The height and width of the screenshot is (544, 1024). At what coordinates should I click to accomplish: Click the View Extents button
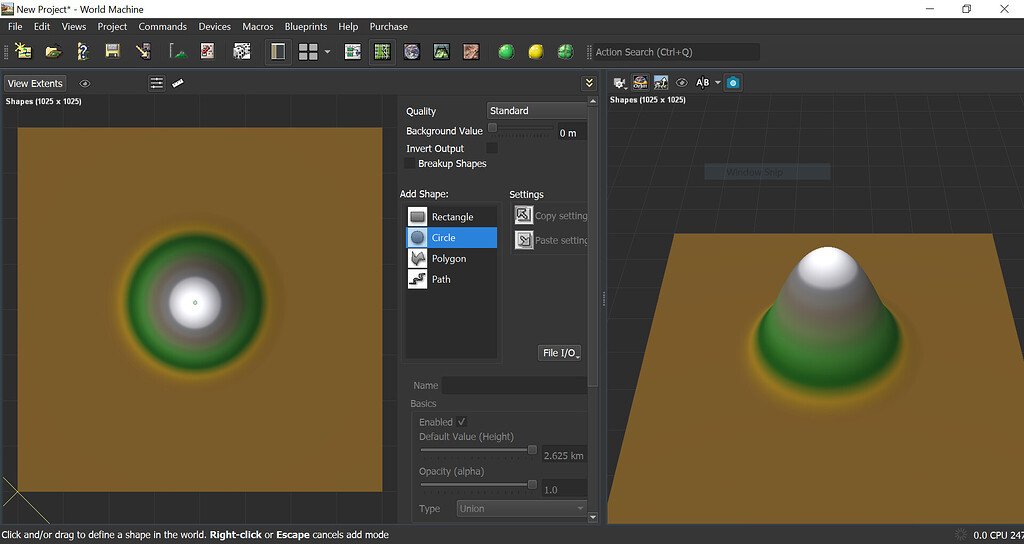(x=35, y=84)
